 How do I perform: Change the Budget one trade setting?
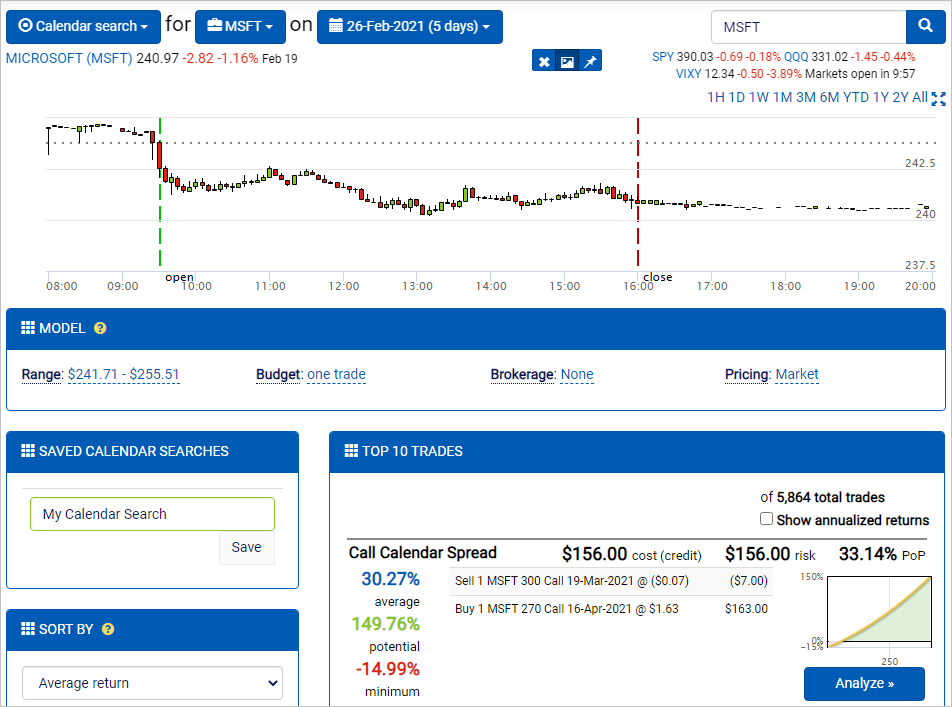pos(336,375)
